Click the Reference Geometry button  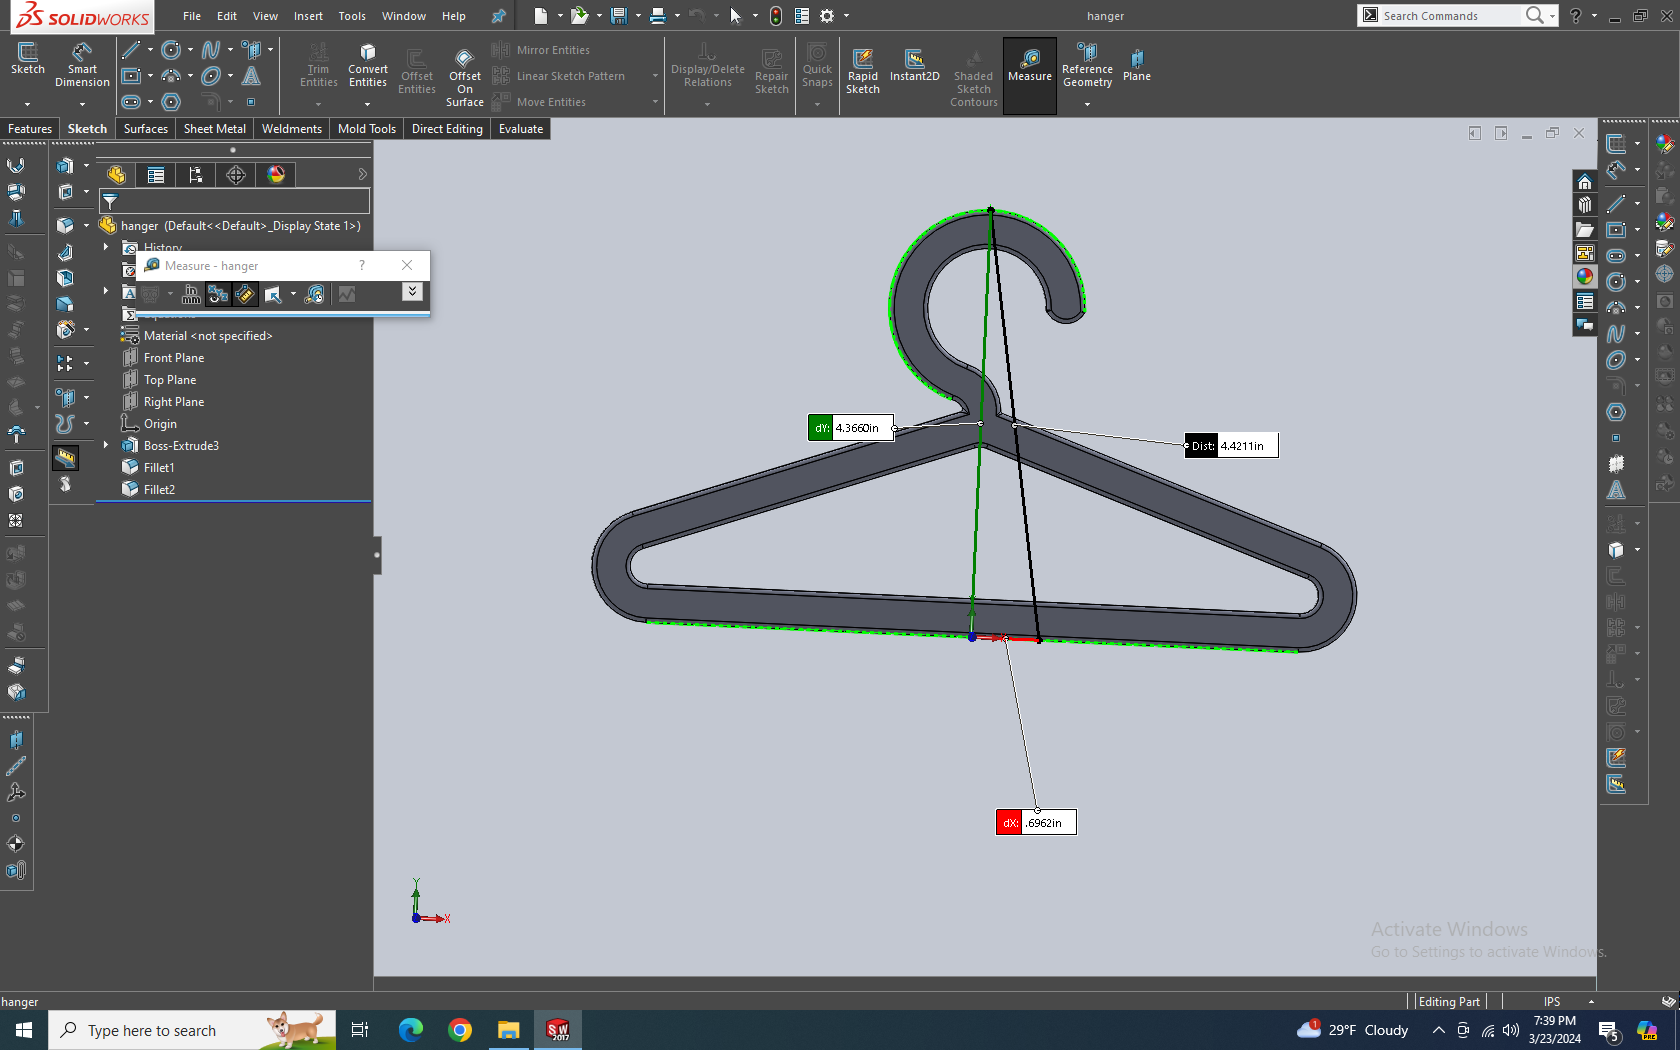[1087, 66]
